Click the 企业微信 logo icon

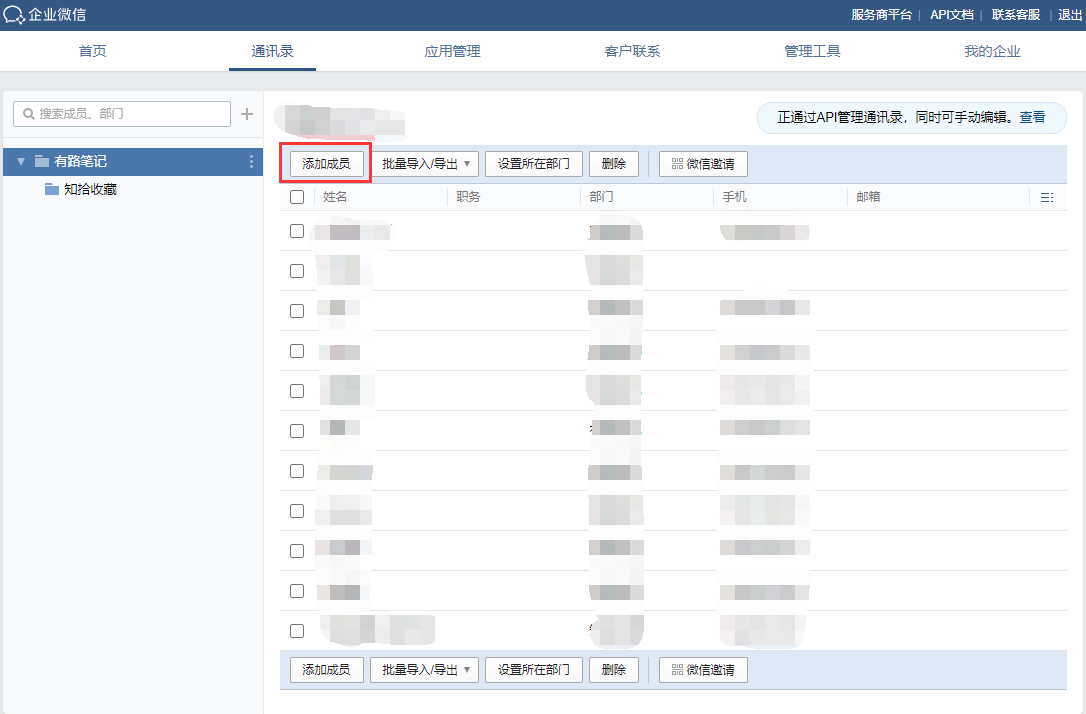point(14,15)
